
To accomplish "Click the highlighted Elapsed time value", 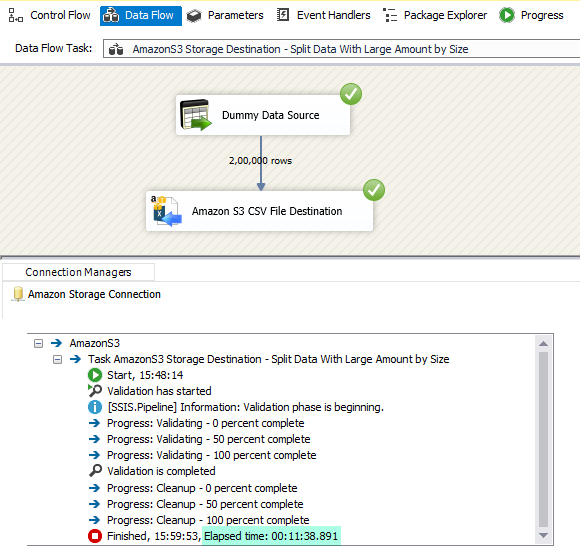I will coord(271,536).
